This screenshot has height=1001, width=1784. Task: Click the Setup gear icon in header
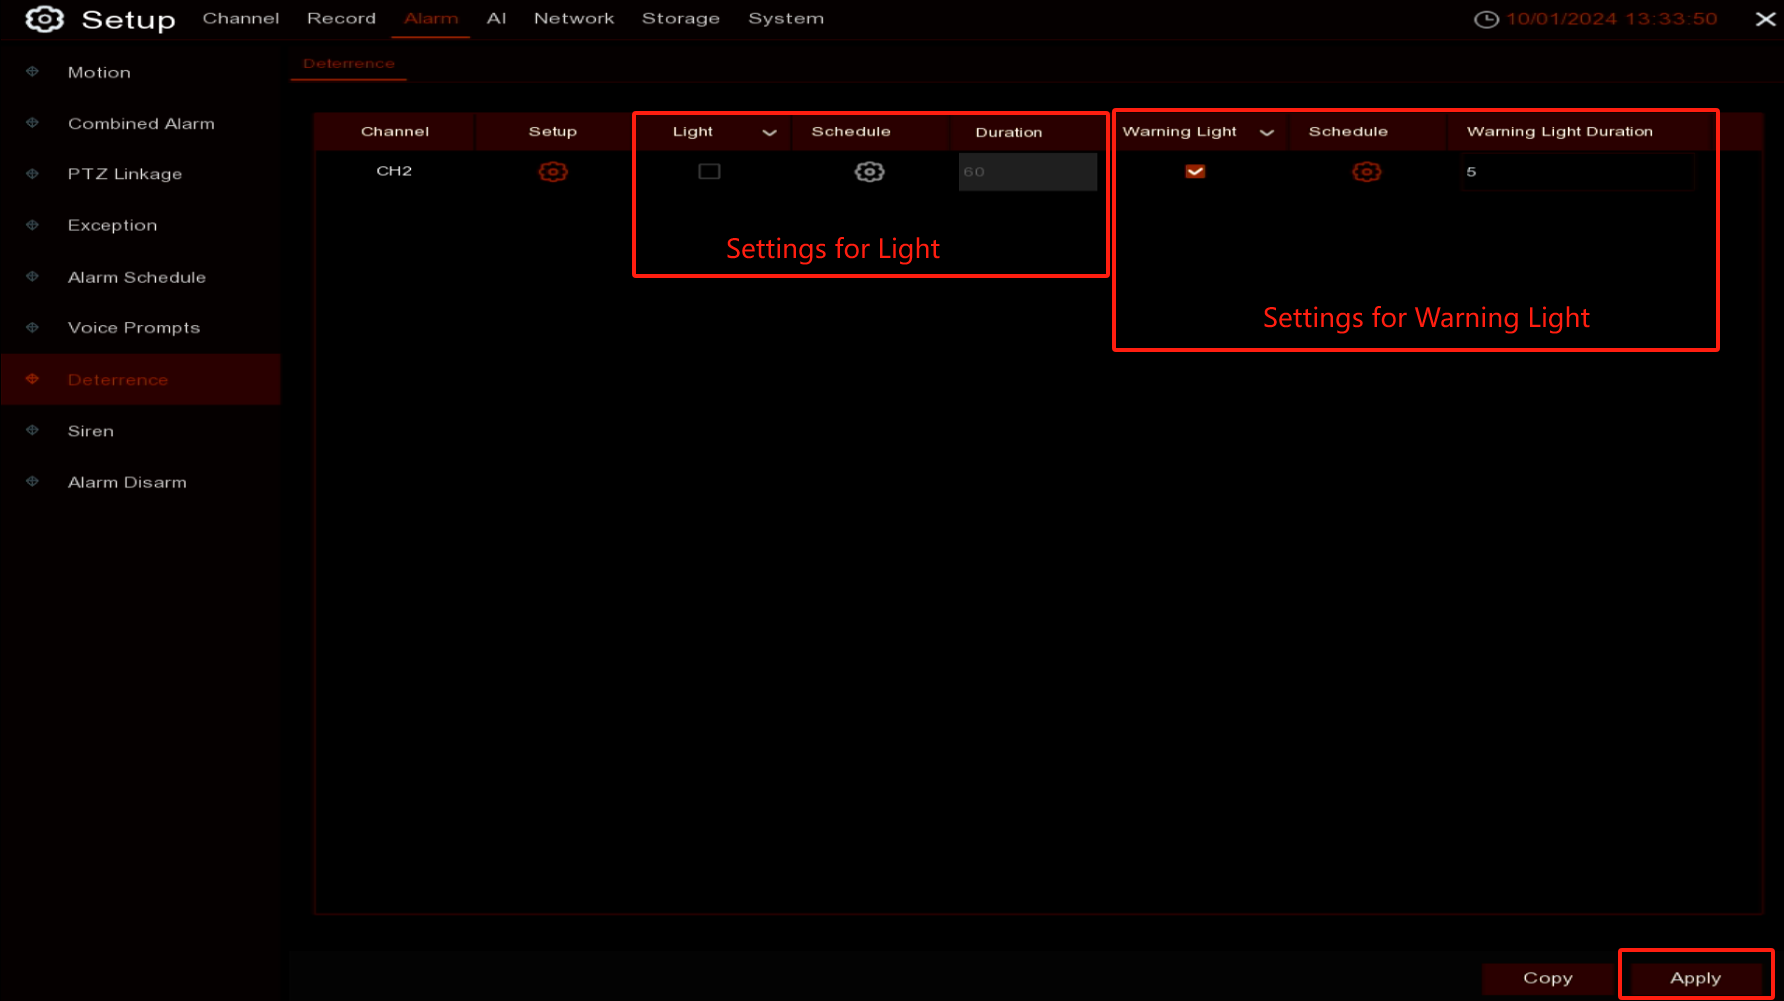[x=44, y=19]
